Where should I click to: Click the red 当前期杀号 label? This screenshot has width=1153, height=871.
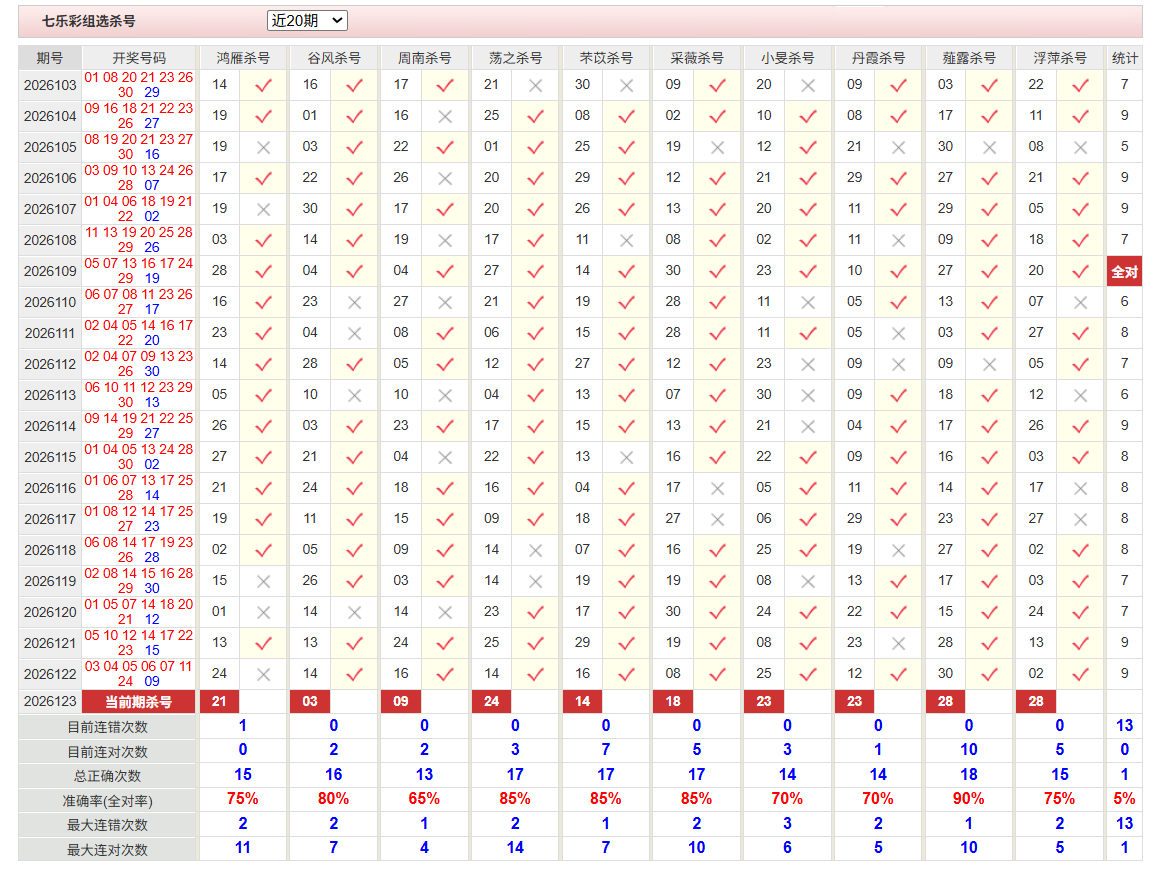[138, 702]
